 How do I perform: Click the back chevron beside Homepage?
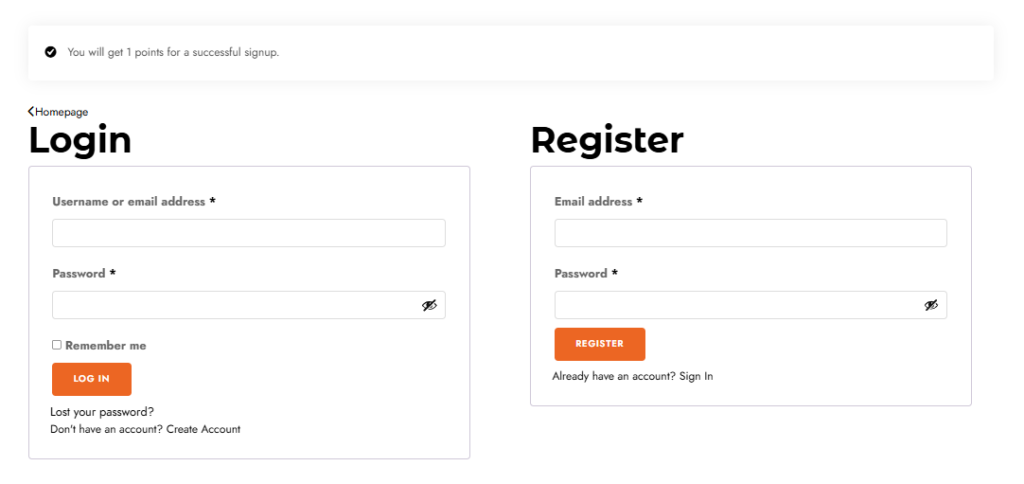pyautogui.click(x=31, y=112)
